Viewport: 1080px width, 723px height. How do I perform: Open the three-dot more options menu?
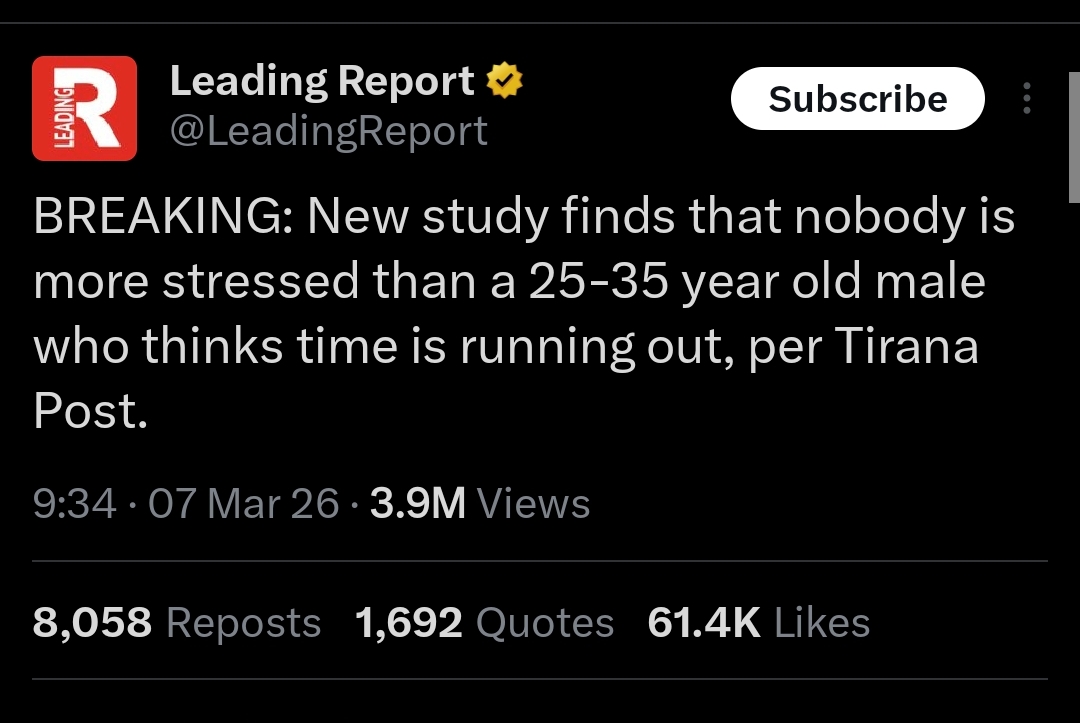tap(1026, 98)
